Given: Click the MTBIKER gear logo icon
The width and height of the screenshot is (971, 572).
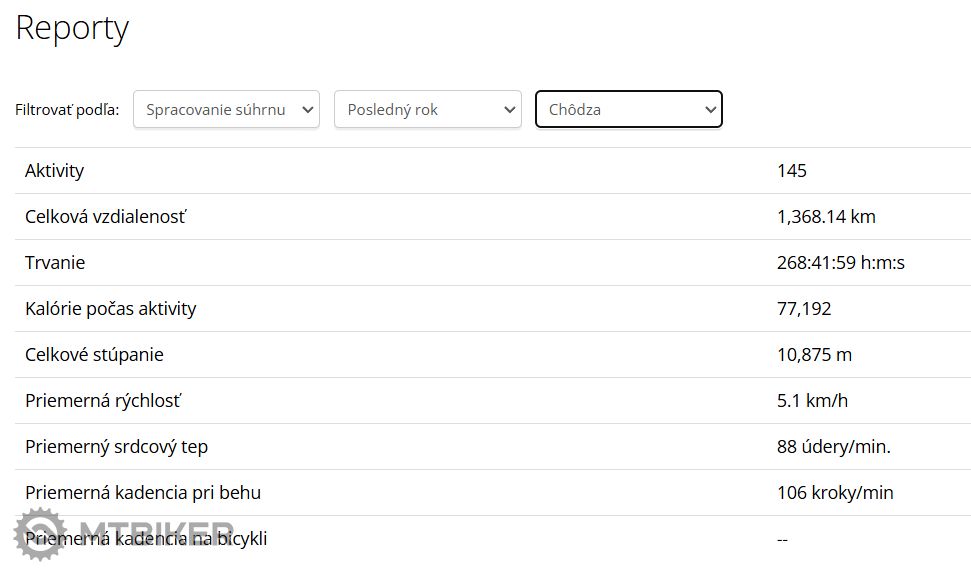Looking at the screenshot, I should click(x=40, y=534).
